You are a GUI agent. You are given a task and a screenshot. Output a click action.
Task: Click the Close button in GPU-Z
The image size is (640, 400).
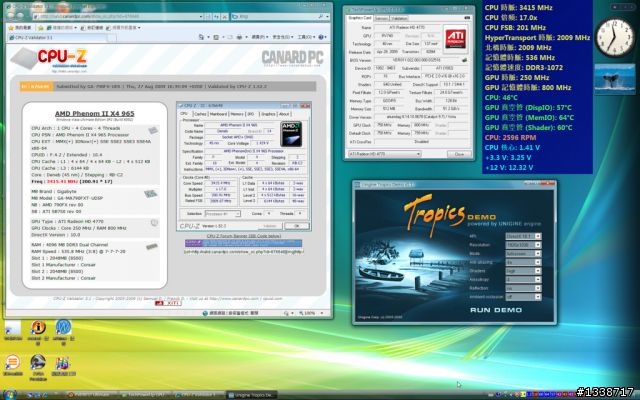coord(459,154)
